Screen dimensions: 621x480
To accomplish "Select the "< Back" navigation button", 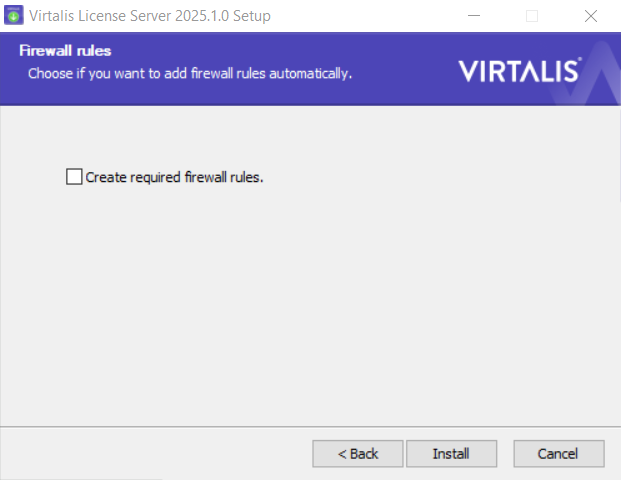I will [358, 454].
